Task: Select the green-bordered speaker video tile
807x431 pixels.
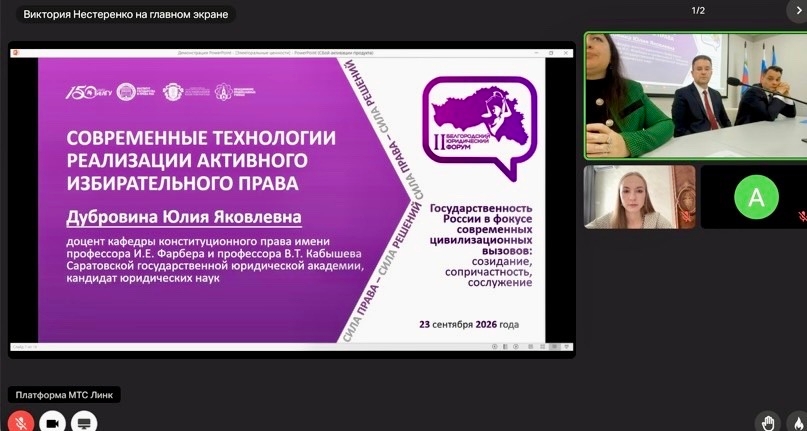Action: tap(695, 96)
